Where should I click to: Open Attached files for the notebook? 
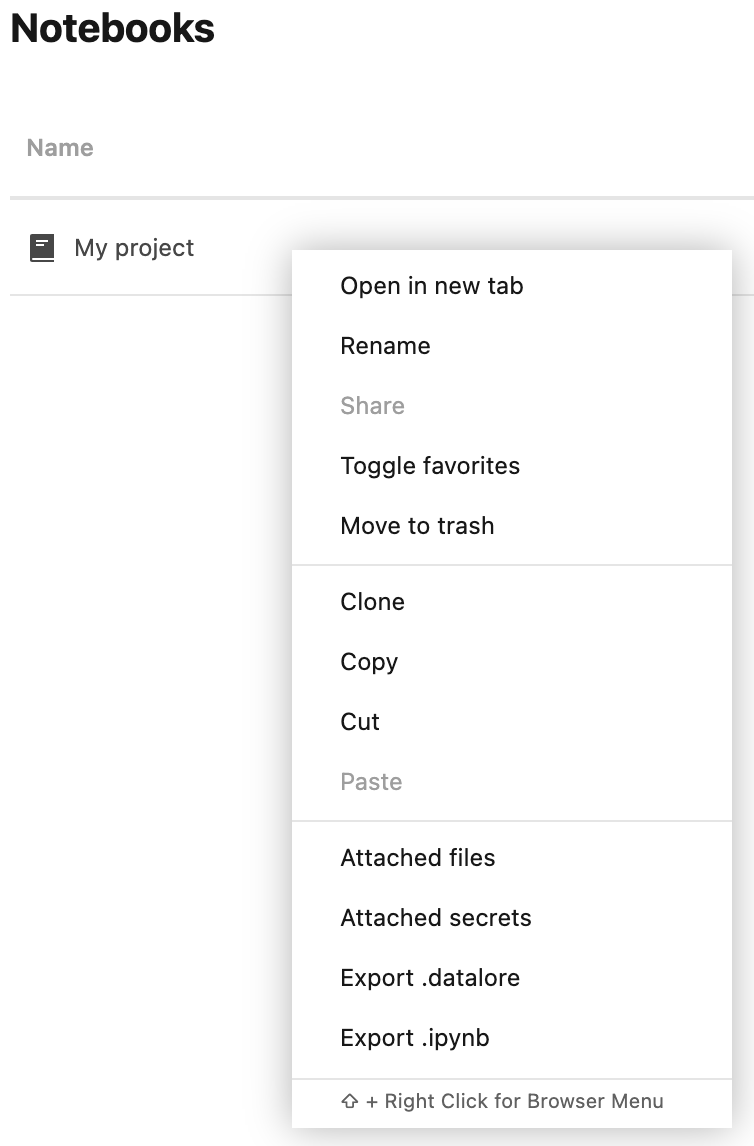[x=417, y=858]
